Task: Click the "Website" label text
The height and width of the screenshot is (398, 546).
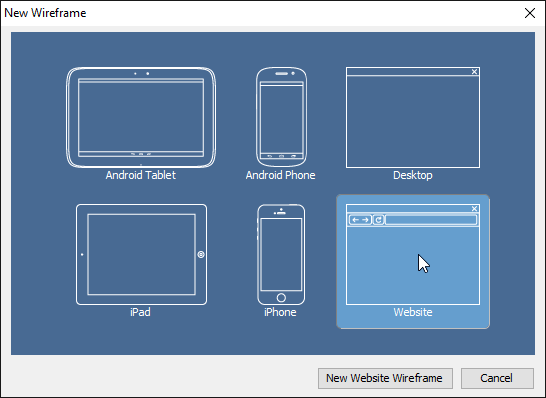Action: click(x=413, y=312)
